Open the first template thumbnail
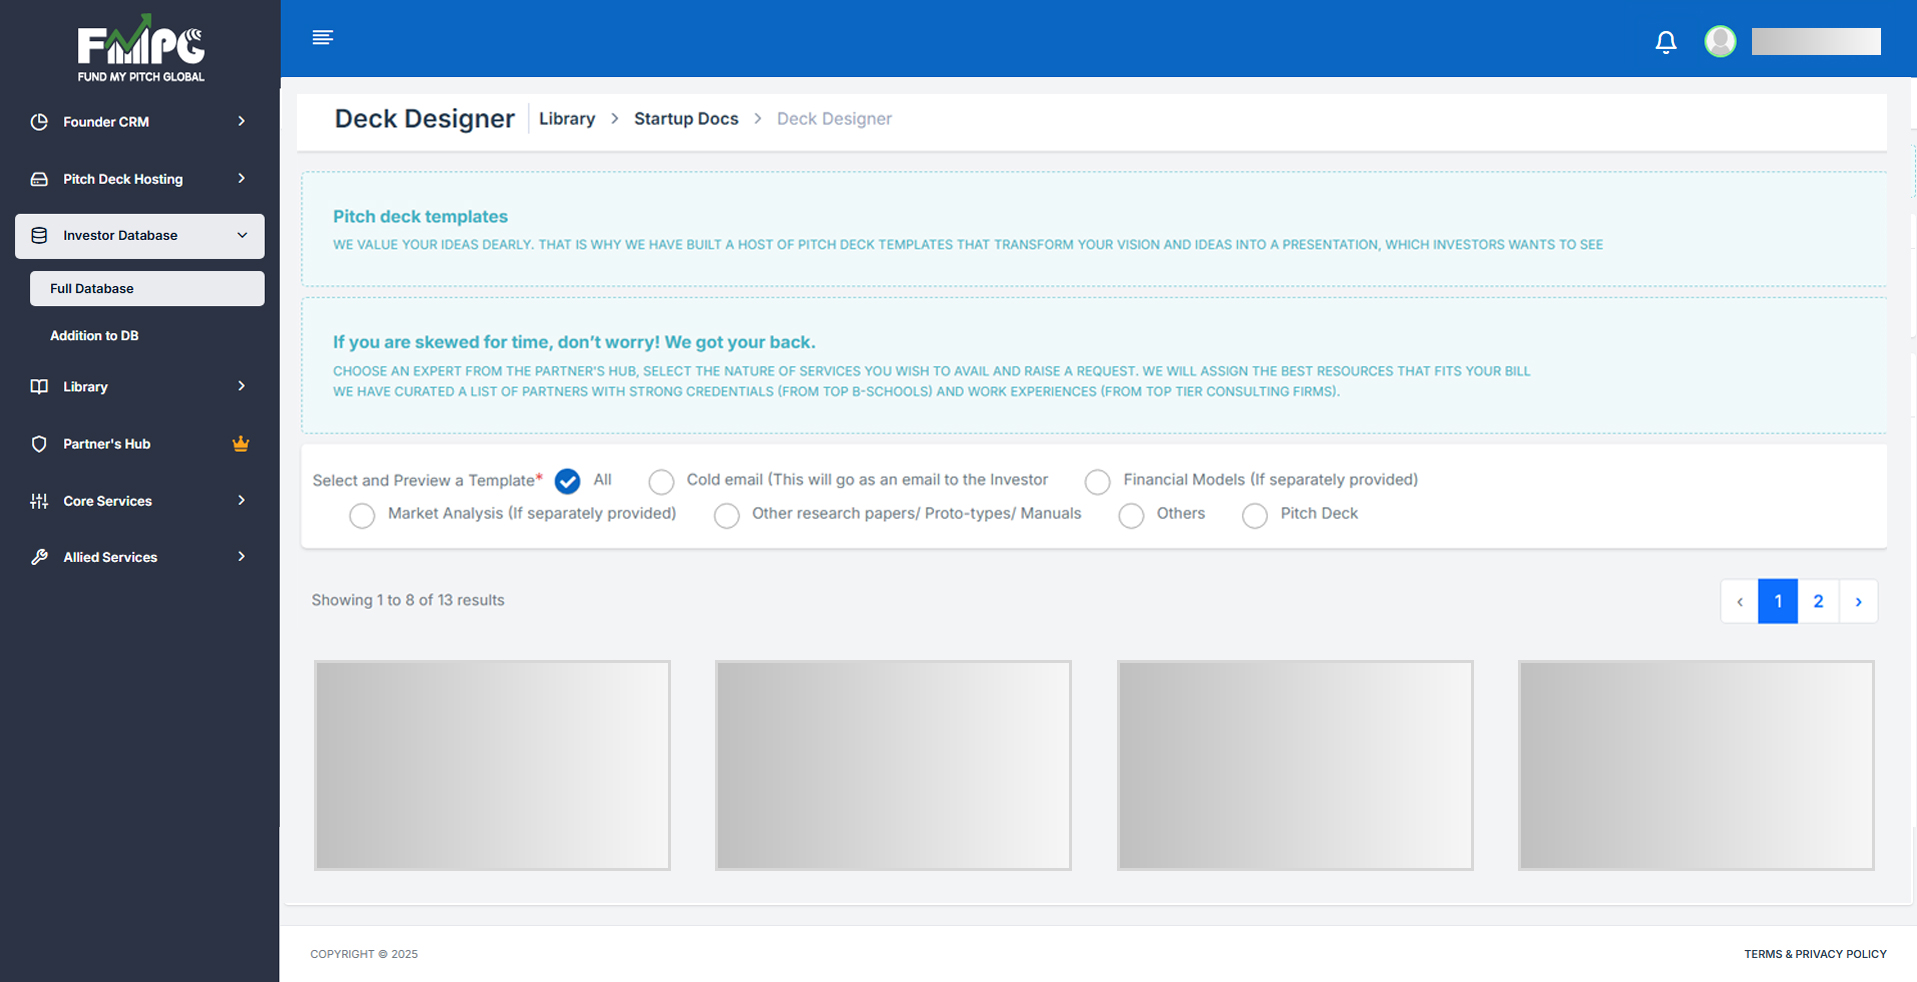The image size is (1917, 982). (x=492, y=765)
